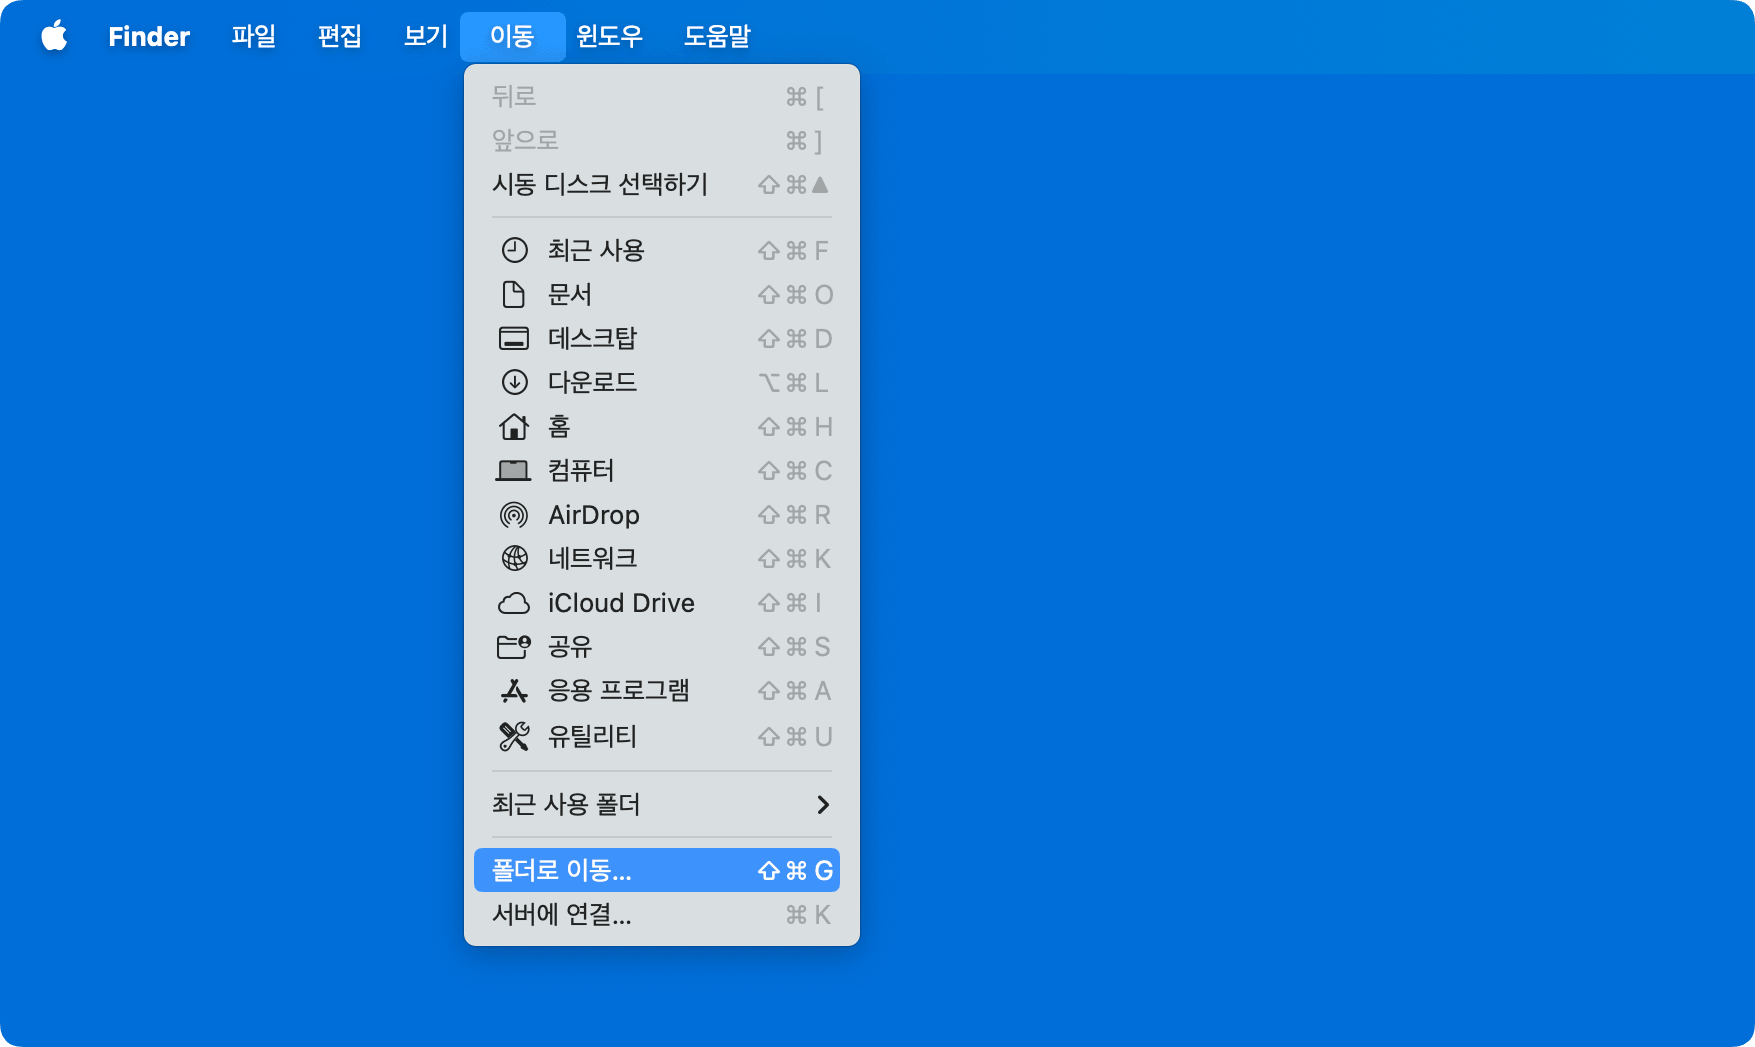Image resolution: width=1755 pixels, height=1047 pixels.
Task: Click the download arrow icon for 다운로드
Action: [x=514, y=382]
